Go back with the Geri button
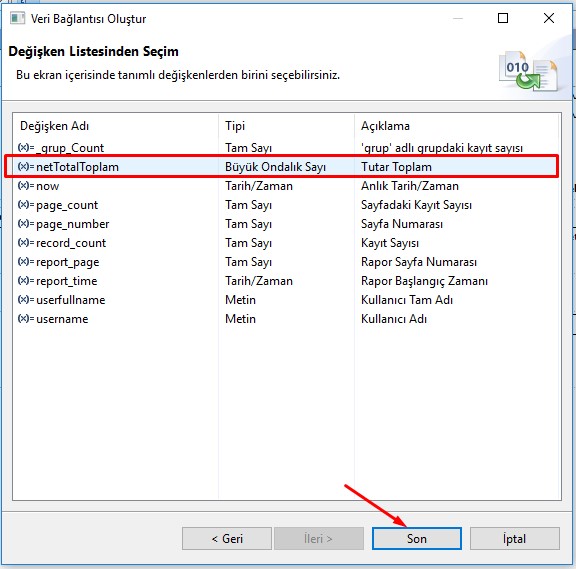This screenshot has height=569, width=576. (227, 539)
